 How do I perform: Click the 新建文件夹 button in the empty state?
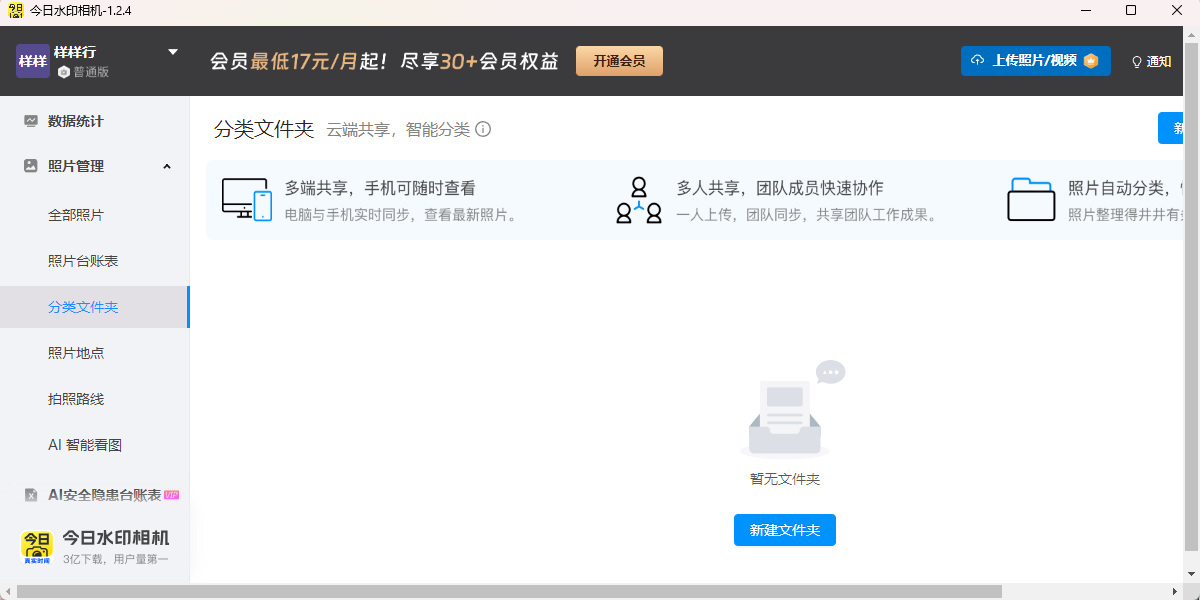pyautogui.click(x=785, y=530)
